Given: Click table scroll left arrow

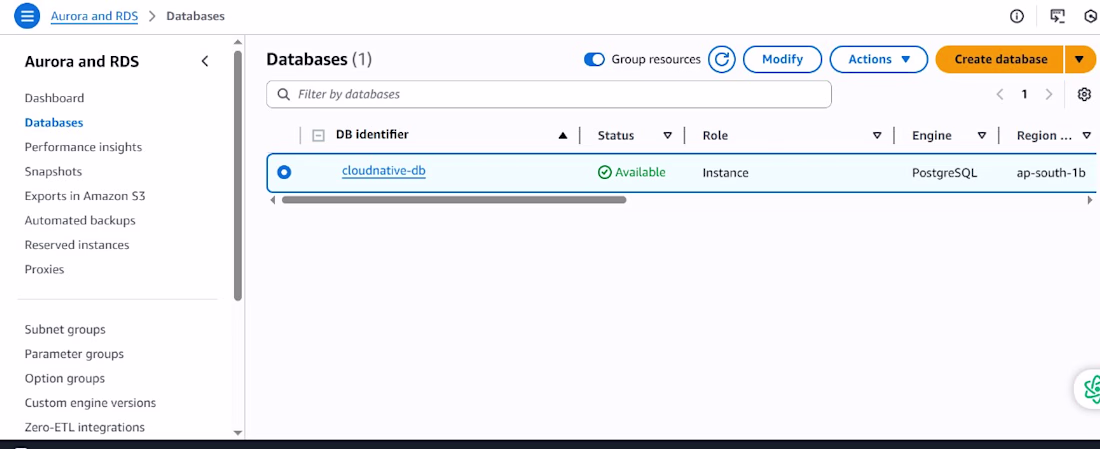Looking at the screenshot, I should (x=273, y=200).
